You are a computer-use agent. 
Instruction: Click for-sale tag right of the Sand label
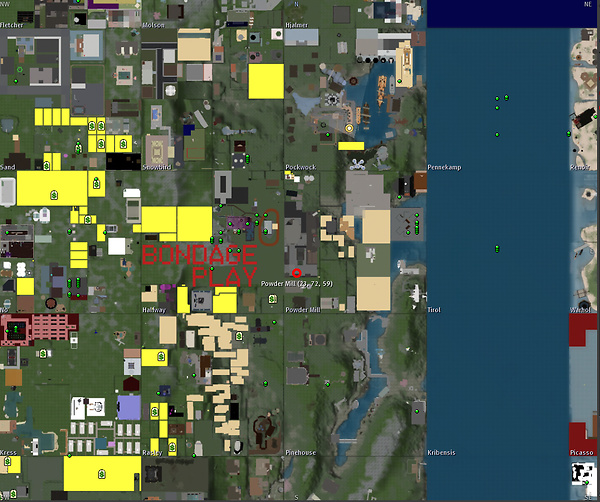(46, 166)
